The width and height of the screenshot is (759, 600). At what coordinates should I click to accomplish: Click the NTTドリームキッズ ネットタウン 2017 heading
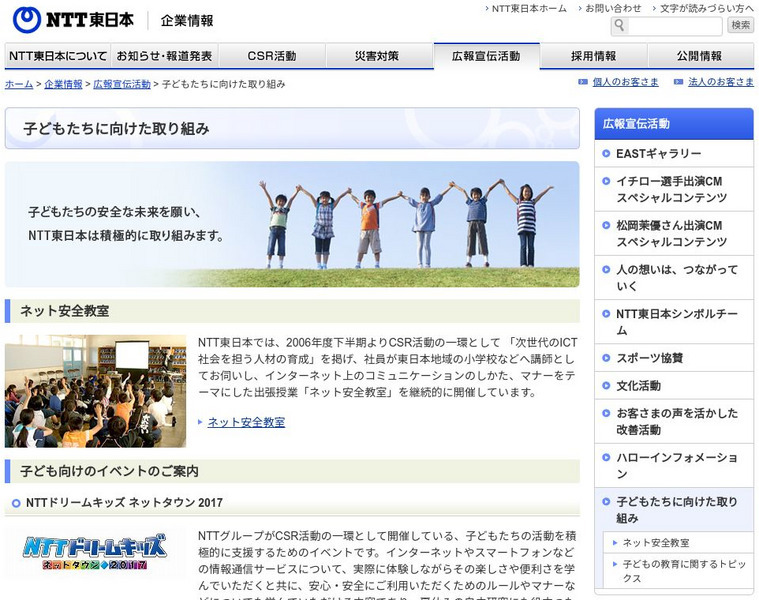(x=124, y=503)
